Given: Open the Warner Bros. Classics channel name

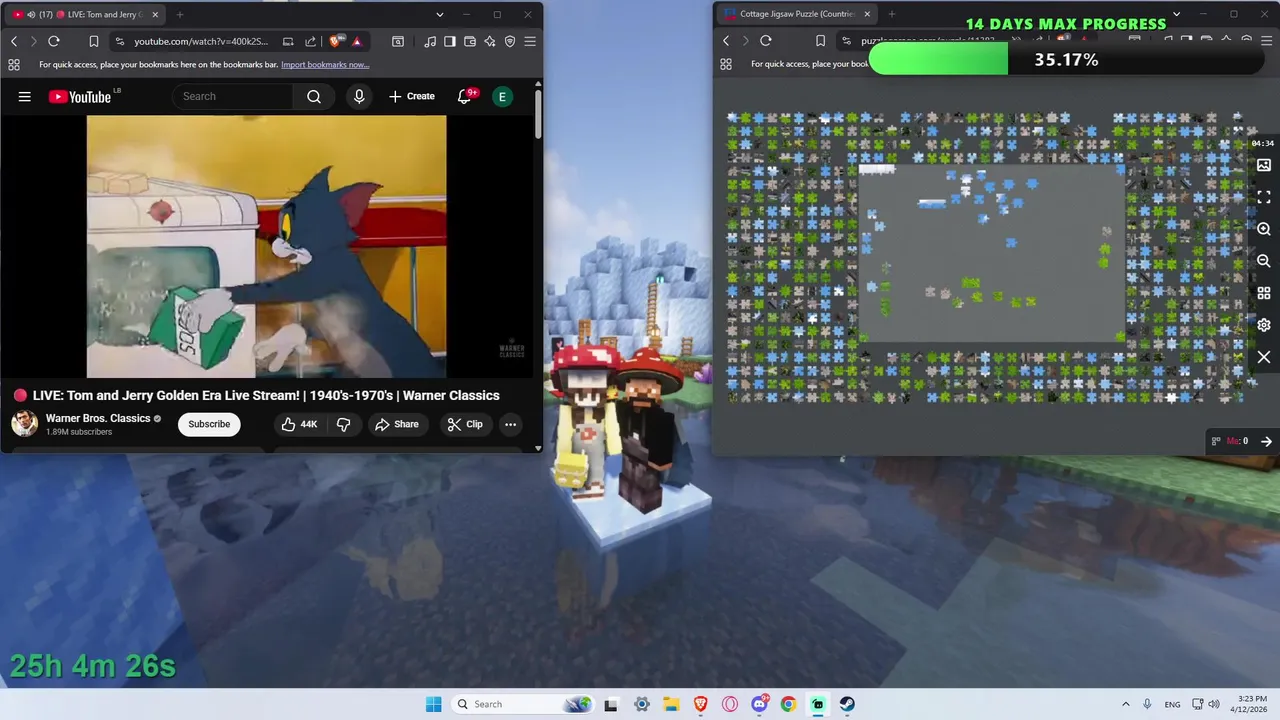Looking at the screenshot, I should tap(98, 418).
